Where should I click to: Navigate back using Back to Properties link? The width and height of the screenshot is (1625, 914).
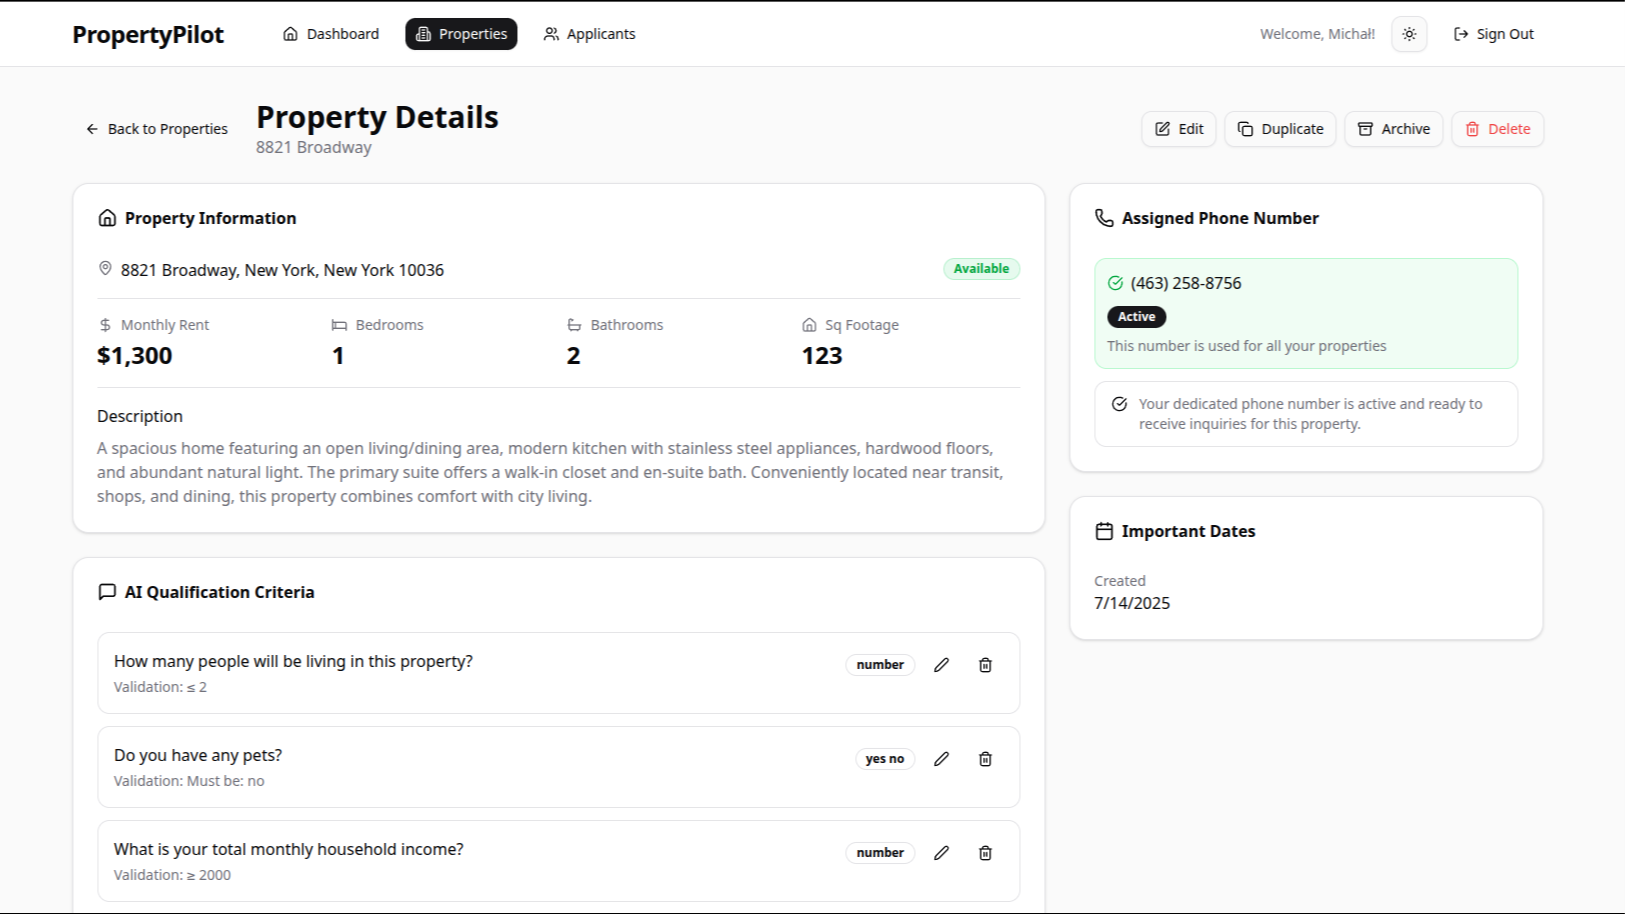(155, 128)
